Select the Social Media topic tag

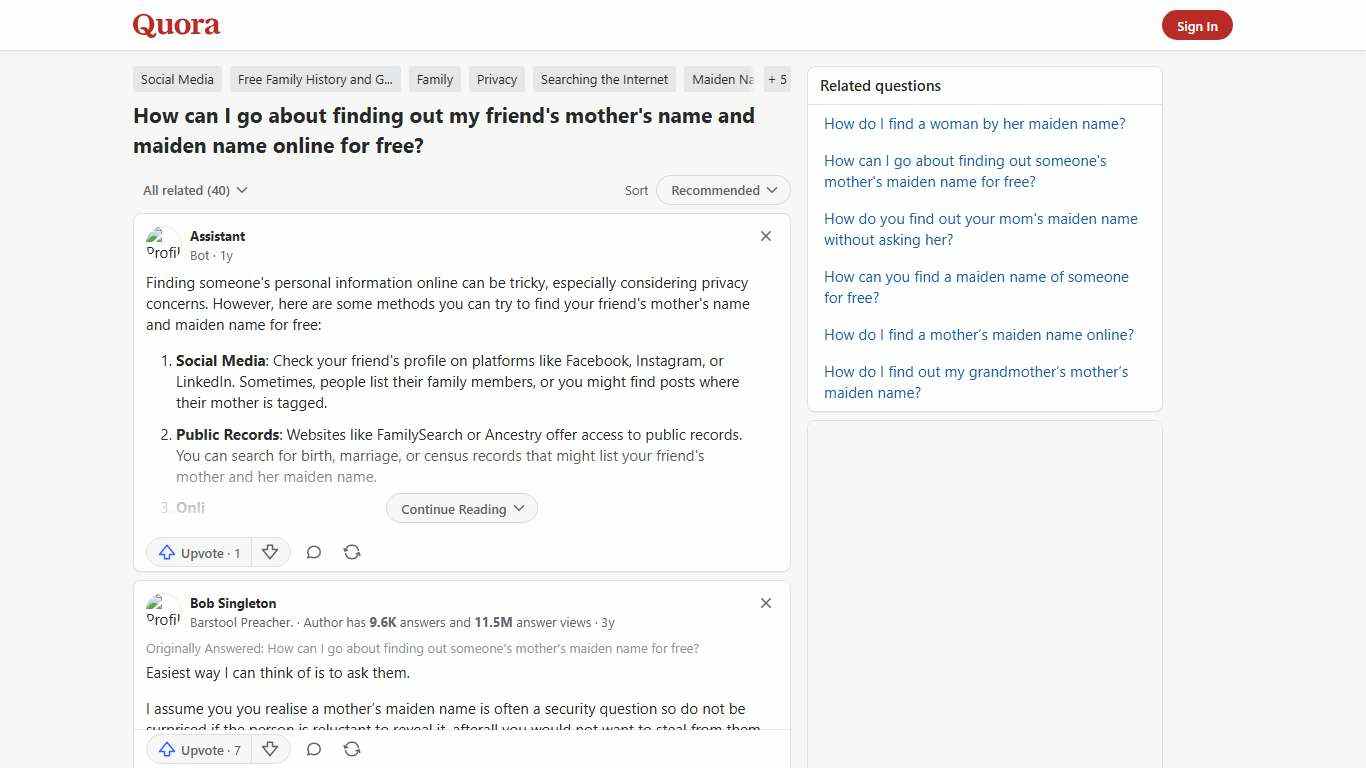click(177, 79)
